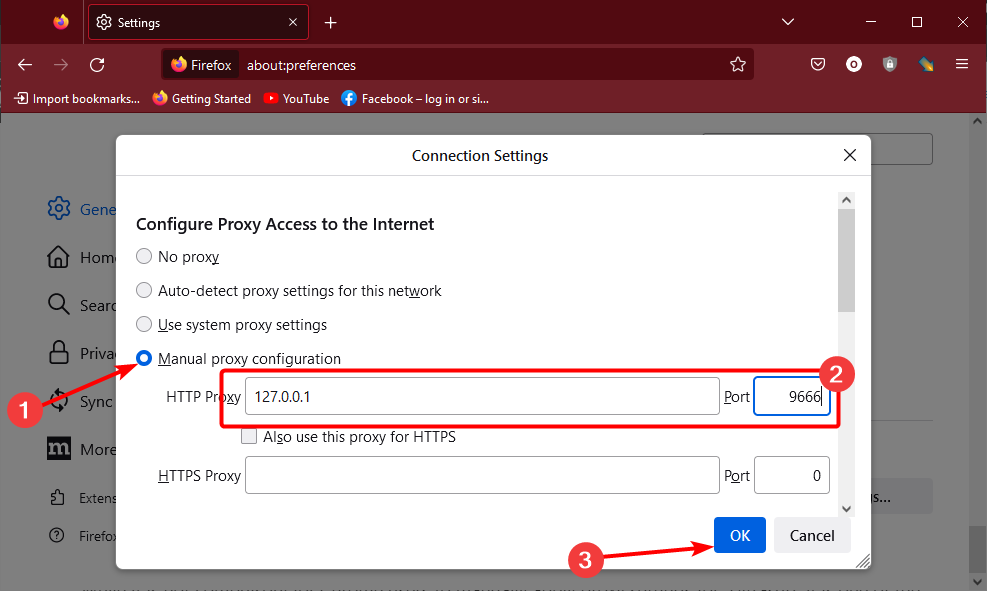Open More from Mozilla icon in sidebar
The image size is (987, 591).
click(x=59, y=449)
